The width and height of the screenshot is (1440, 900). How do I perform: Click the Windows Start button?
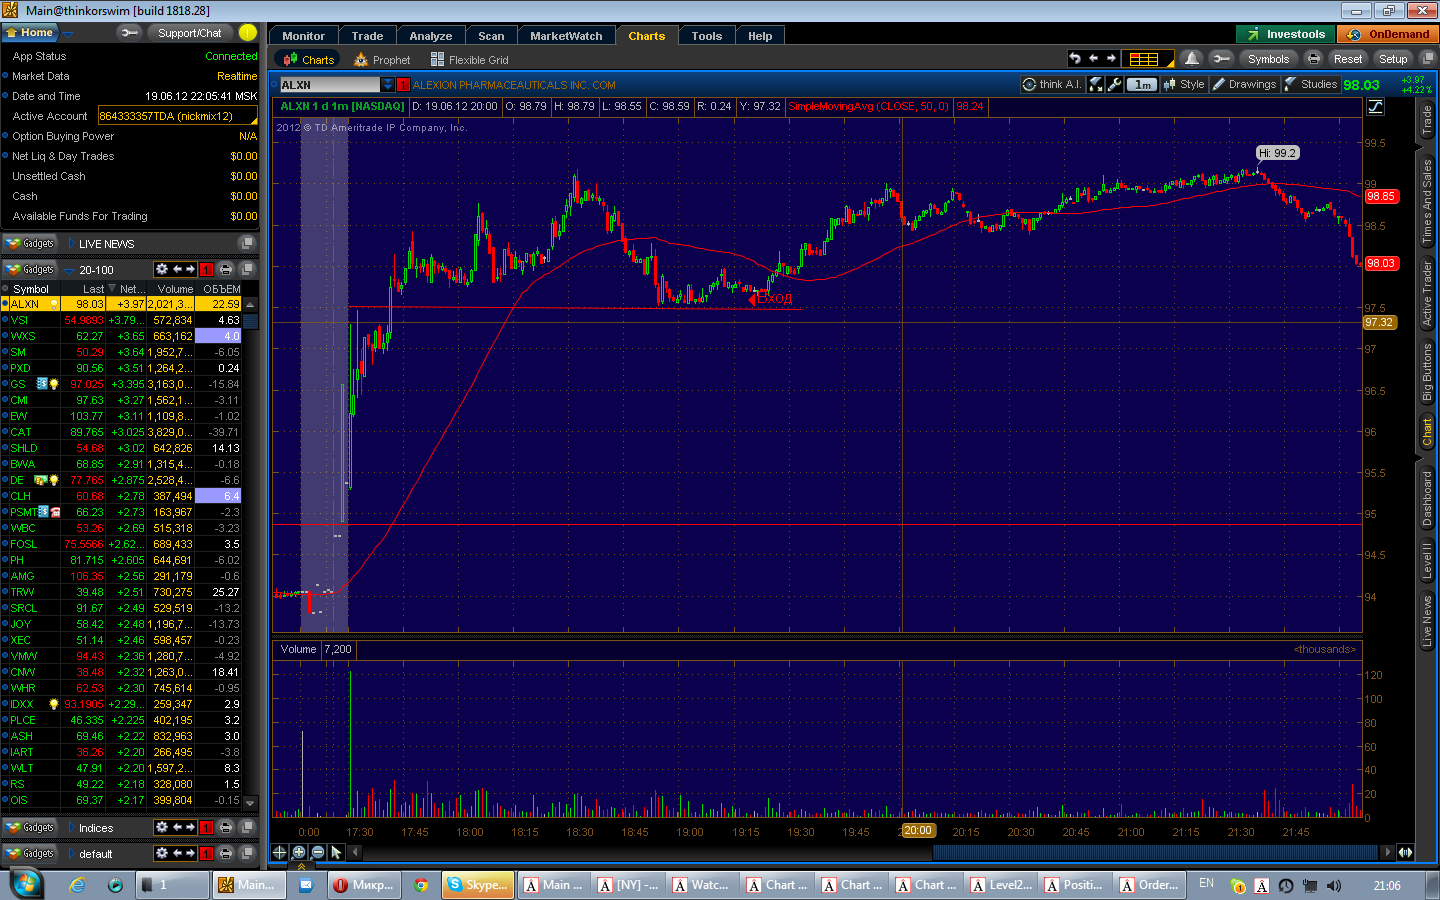point(25,884)
